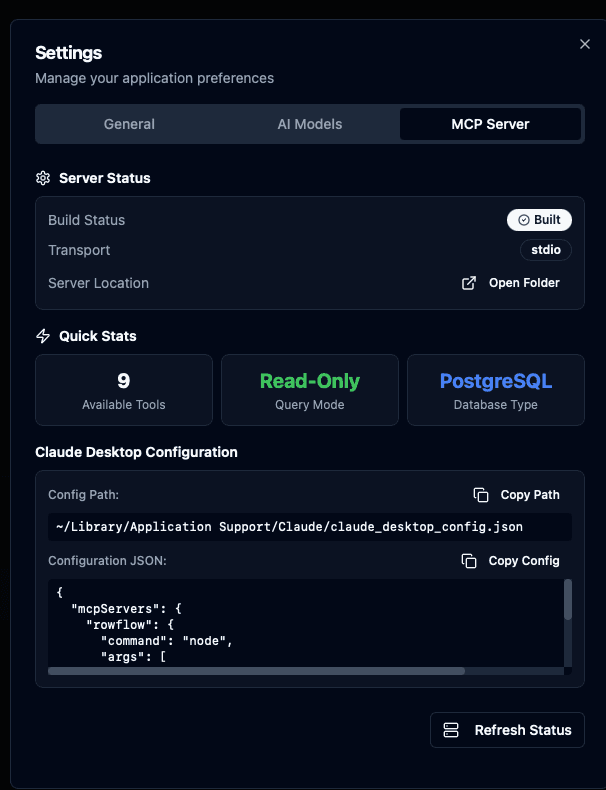Click the Open Folder external link icon
Image resolution: width=606 pixels, height=790 pixels.
pyautogui.click(x=468, y=283)
